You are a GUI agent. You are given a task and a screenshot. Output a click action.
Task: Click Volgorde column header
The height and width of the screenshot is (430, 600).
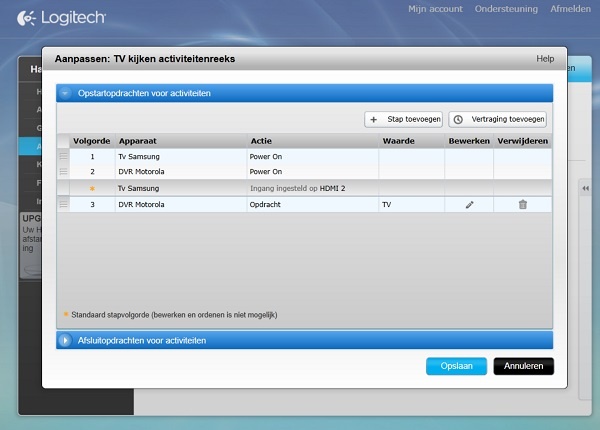[92, 141]
